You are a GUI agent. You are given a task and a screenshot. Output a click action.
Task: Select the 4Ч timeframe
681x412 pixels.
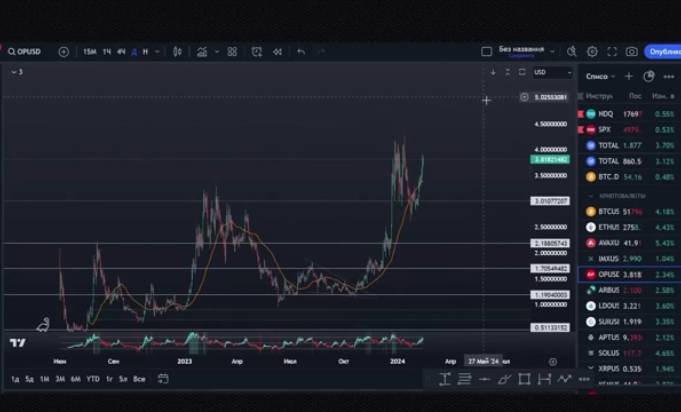coord(121,52)
